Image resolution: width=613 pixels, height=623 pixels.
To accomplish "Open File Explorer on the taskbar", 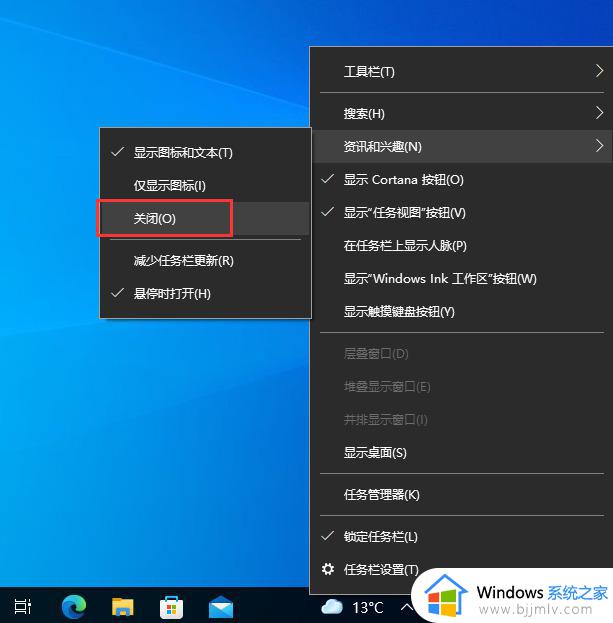I will (x=123, y=607).
